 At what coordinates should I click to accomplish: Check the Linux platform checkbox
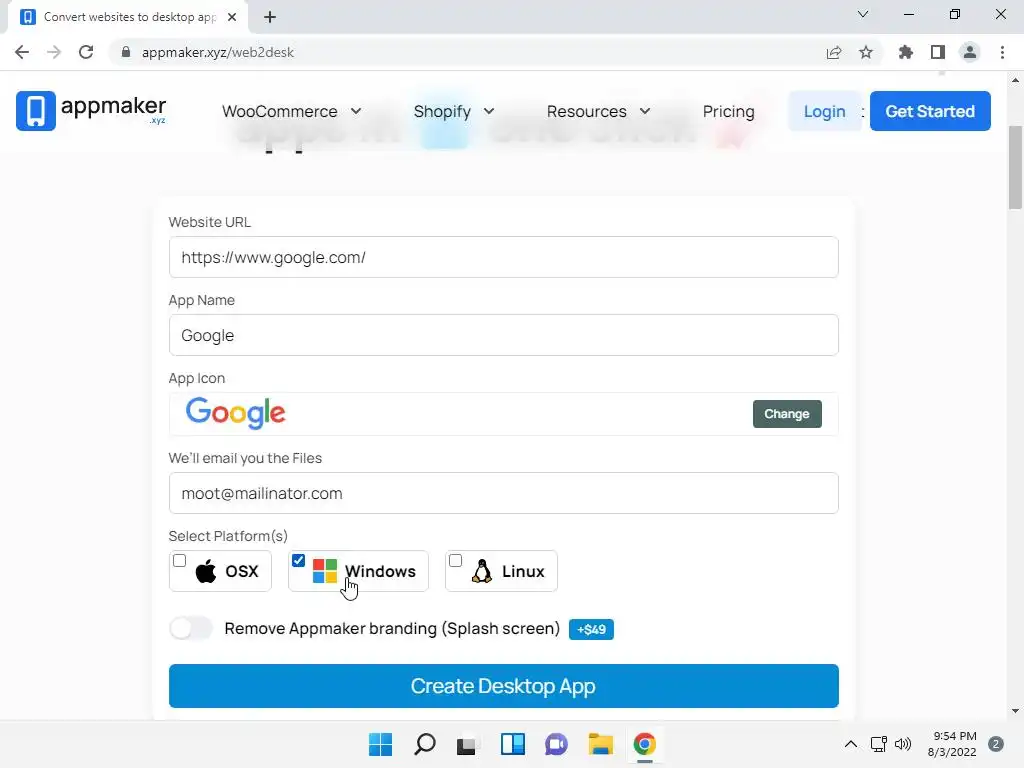tap(456, 560)
